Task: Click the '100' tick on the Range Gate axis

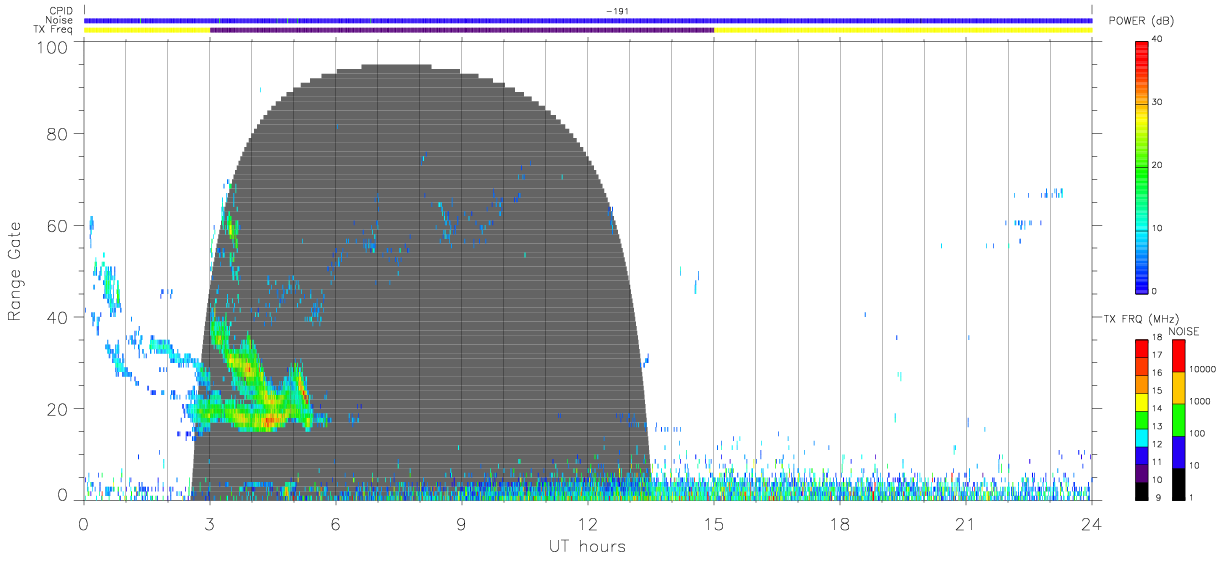Action: click(x=54, y=46)
